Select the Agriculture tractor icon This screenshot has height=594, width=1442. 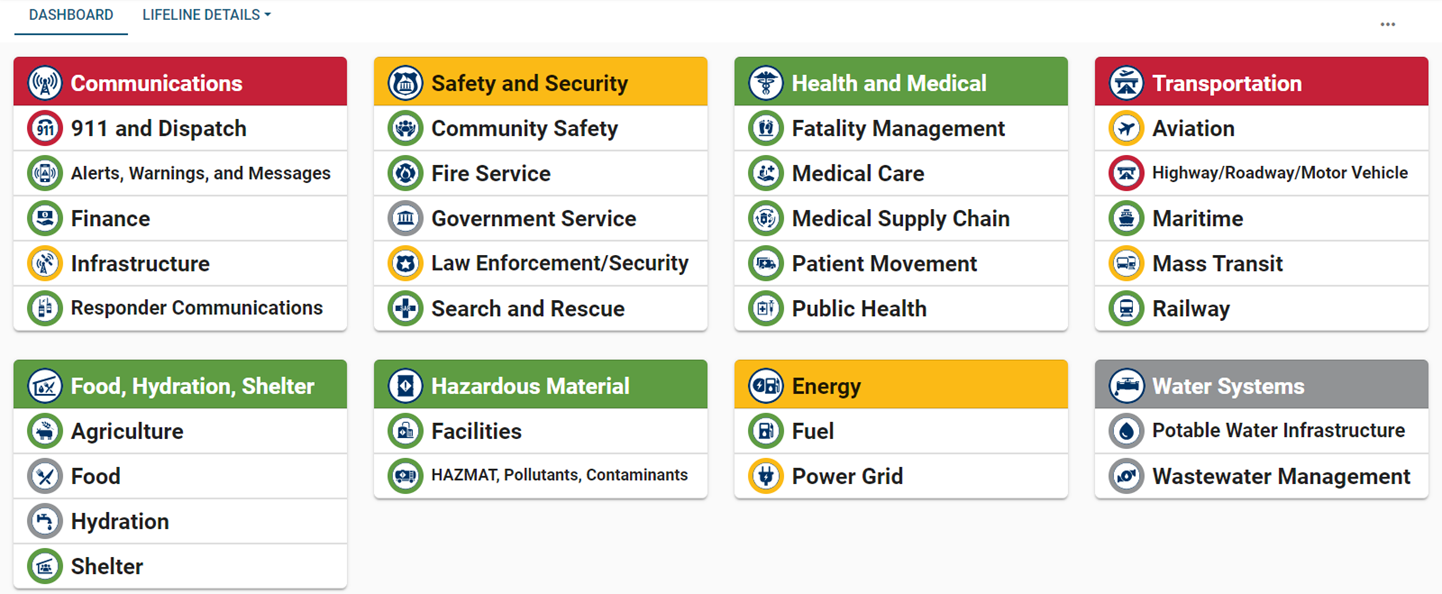coord(45,431)
